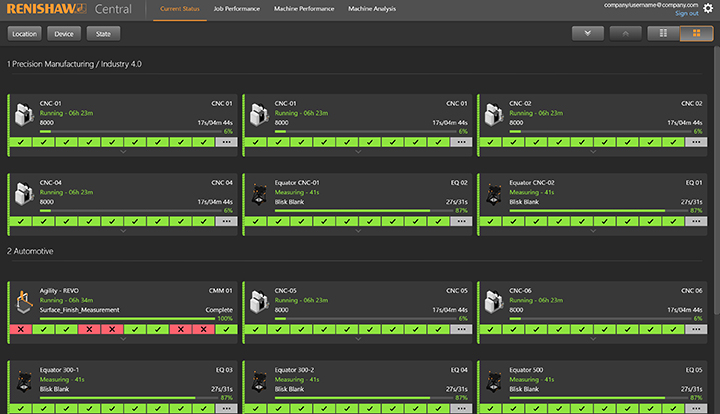Open the Job Performance tab
Image resolution: width=720 pixels, height=414 pixels.
click(x=236, y=9)
